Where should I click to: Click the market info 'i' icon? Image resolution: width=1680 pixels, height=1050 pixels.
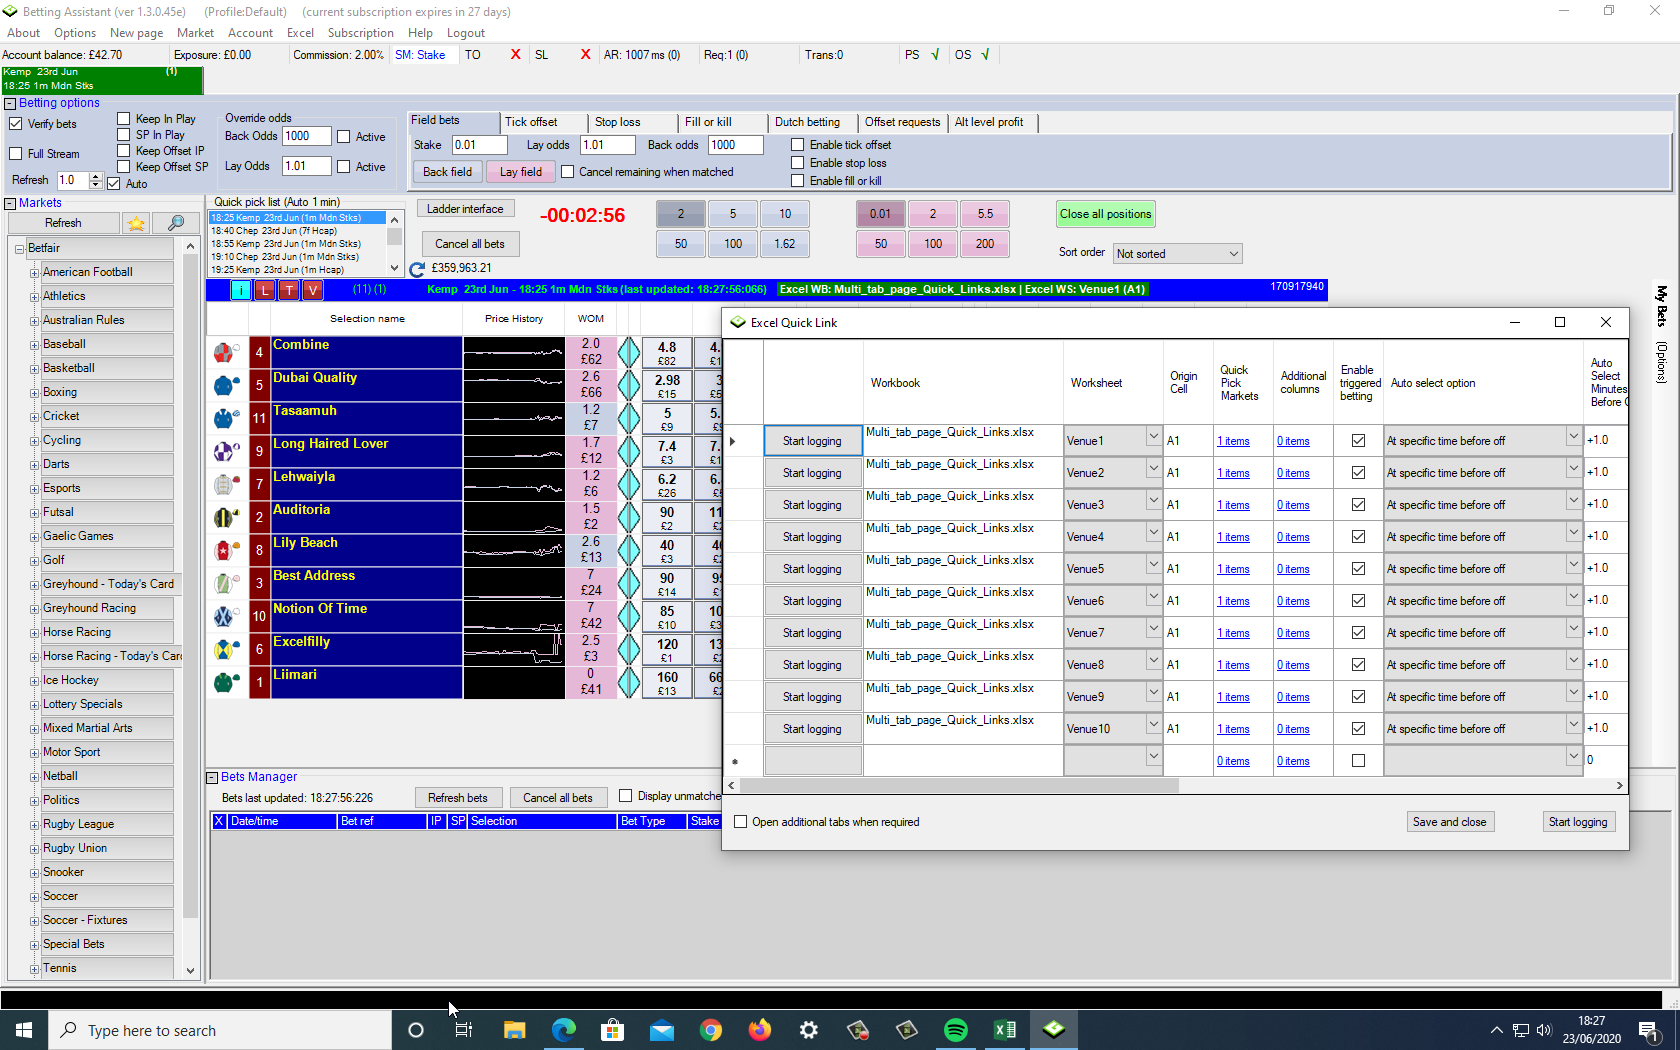(241, 290)
